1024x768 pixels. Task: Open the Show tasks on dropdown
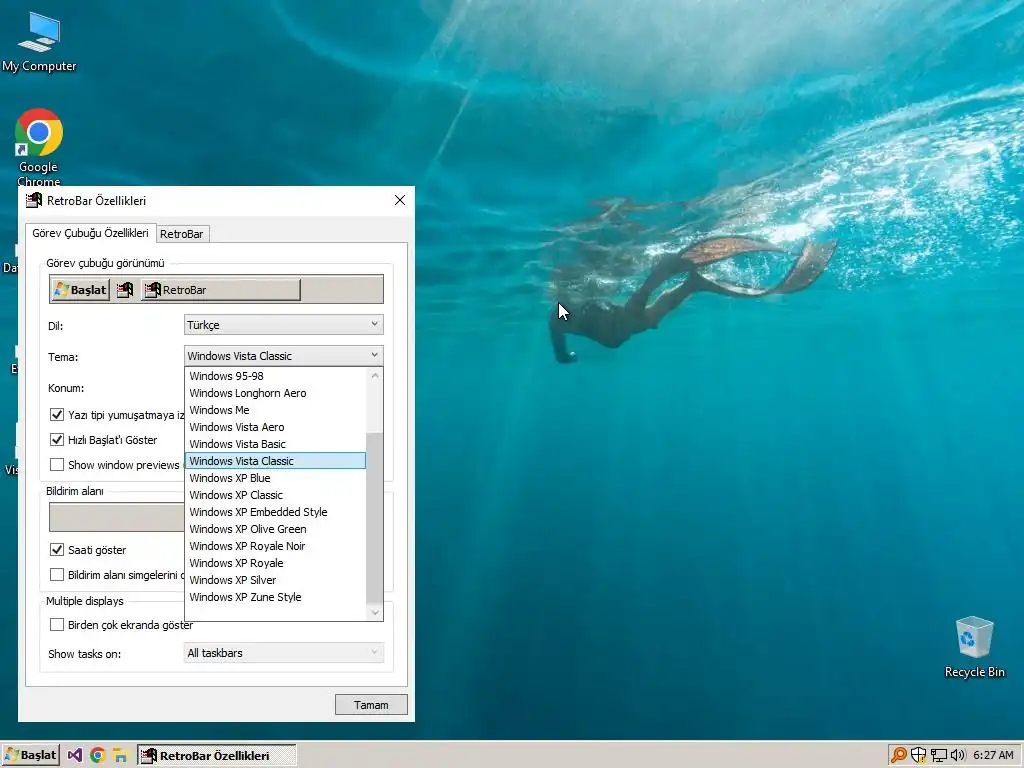pyautogui.click(x=283, y=652)
